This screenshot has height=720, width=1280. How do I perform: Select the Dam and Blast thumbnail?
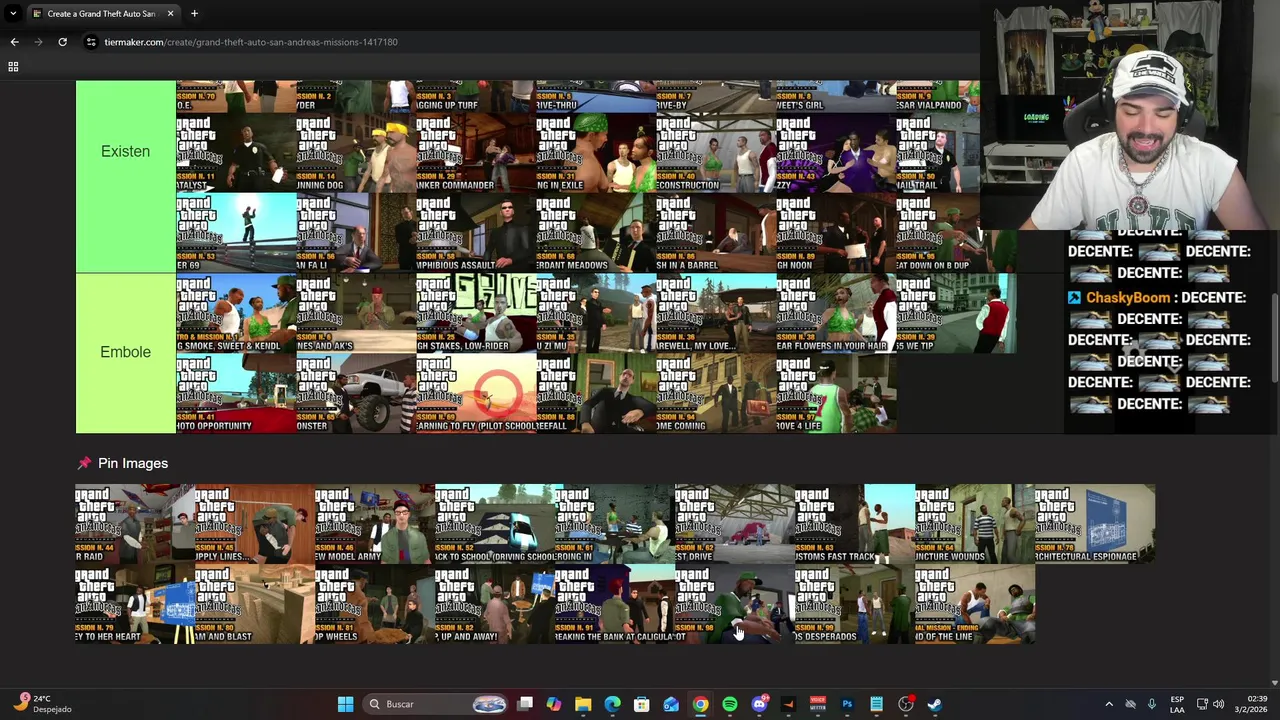pyautogui.click(x=255, y=604)
